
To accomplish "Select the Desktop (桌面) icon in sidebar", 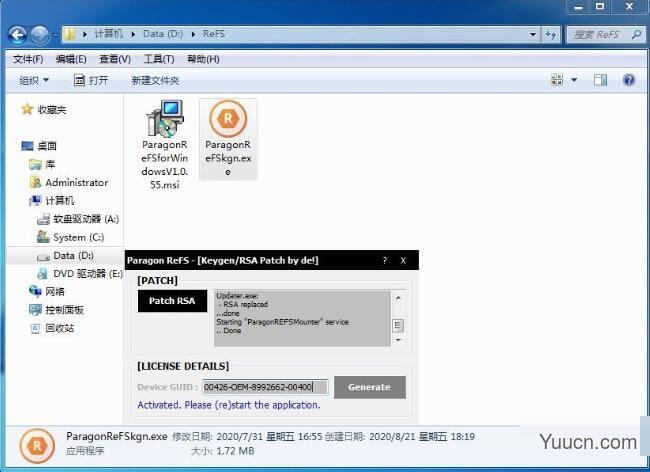I will click(x=27, y=146).
